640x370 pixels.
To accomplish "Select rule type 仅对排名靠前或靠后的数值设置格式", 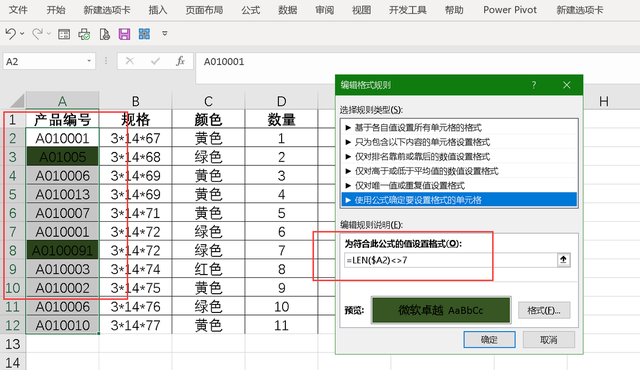I will point(459,157).
